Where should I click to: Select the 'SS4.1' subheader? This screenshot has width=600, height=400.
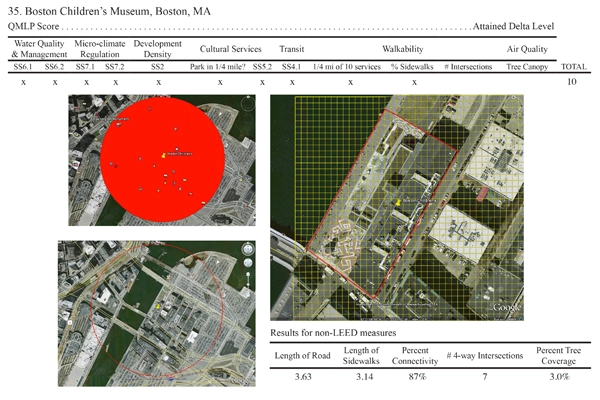coord(291,67)
